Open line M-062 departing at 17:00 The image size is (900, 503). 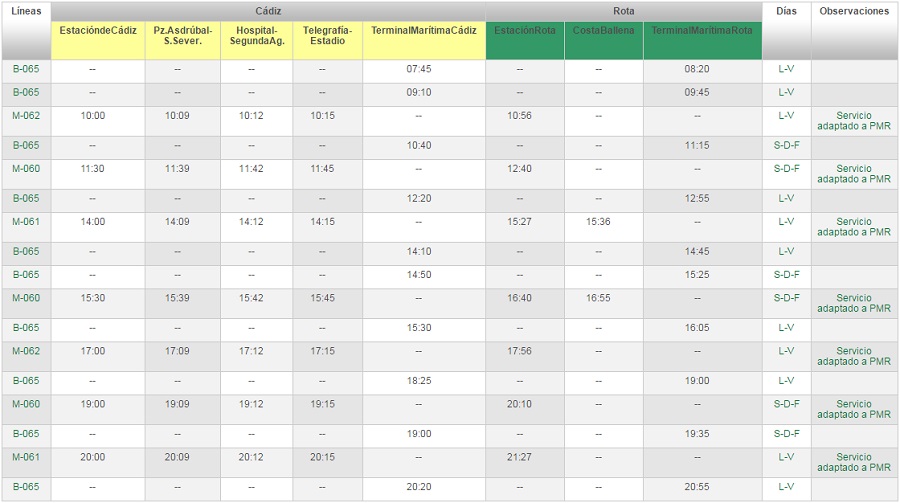point(26,351)
